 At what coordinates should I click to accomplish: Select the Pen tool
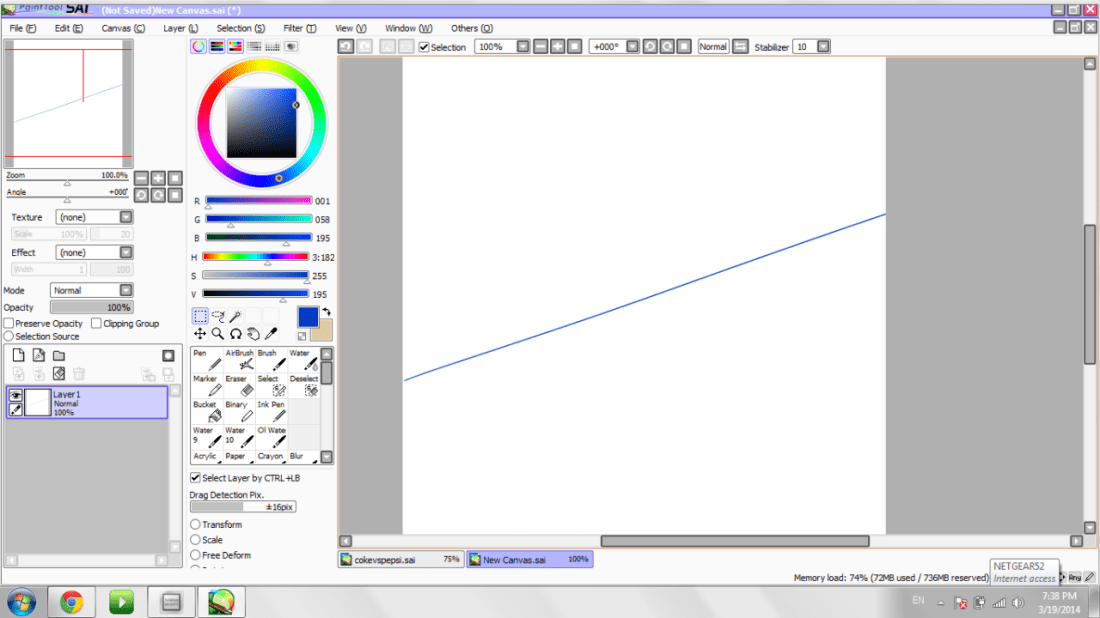(x=207, y=359)
